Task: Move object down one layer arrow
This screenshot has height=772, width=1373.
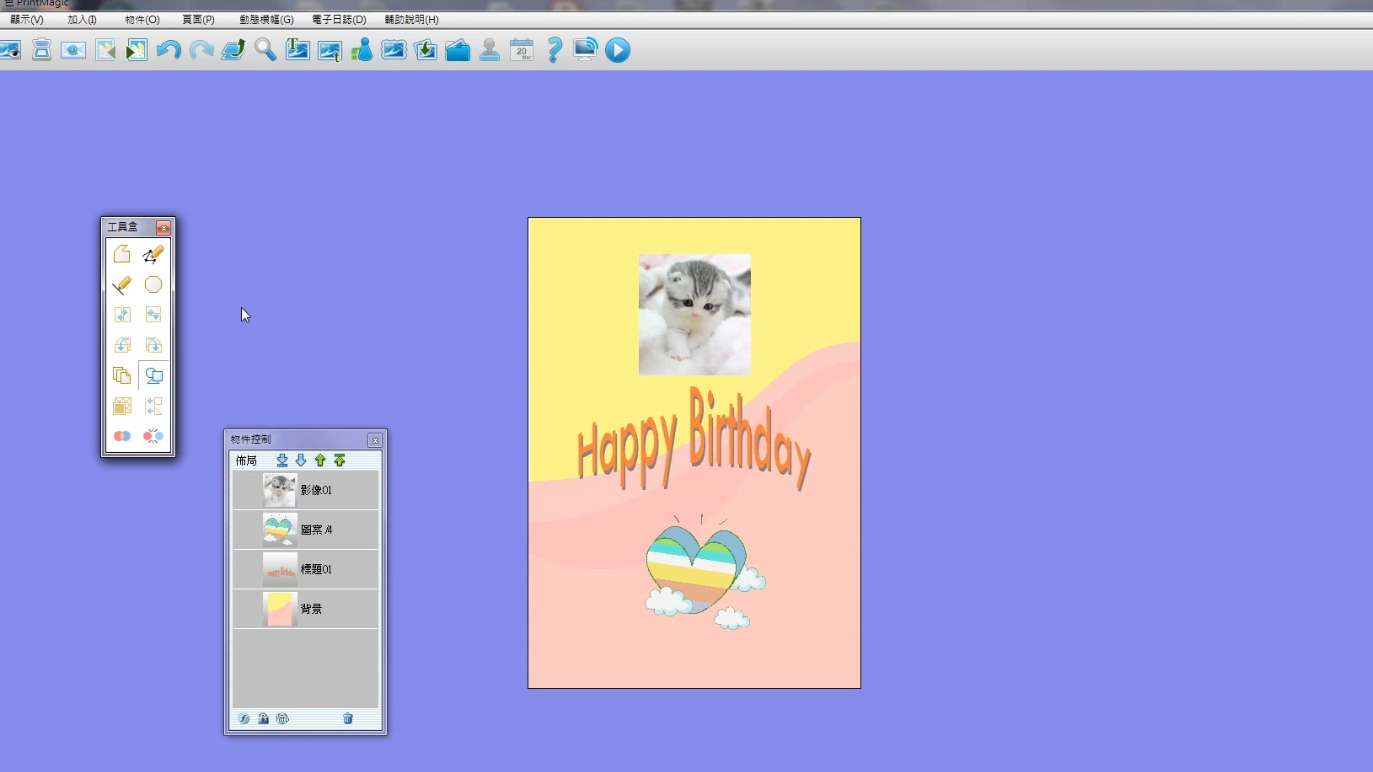Action: click(x=301, y=461)
